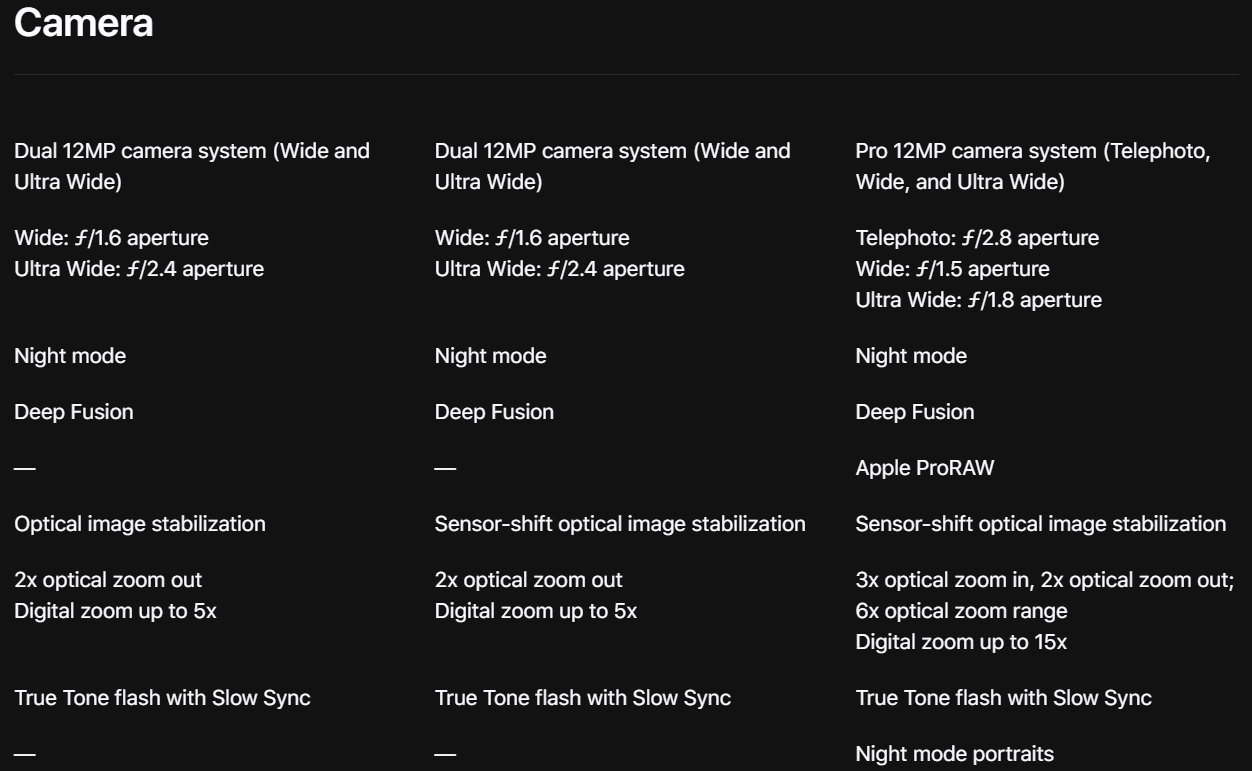The width and height of the screenshot is (1252, 771).
Task: Click Digital zoom up to 15x text
Action: click(961, 642)
